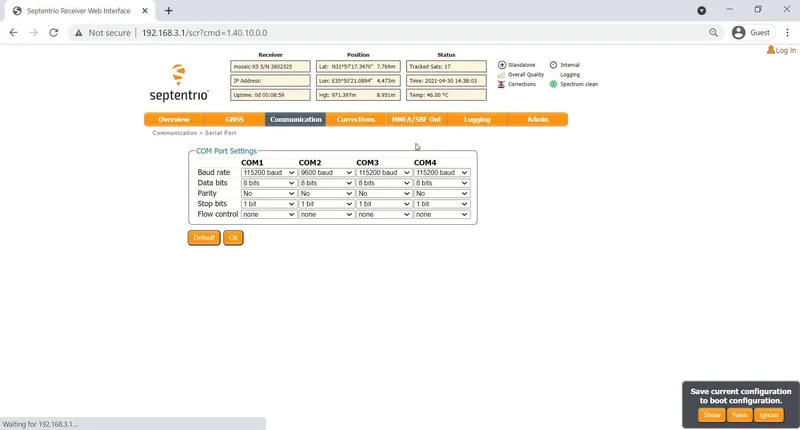Screen dimensions: 800x430
Task: Click the Internal logging disk icon
Action: (x=553, y=65)
